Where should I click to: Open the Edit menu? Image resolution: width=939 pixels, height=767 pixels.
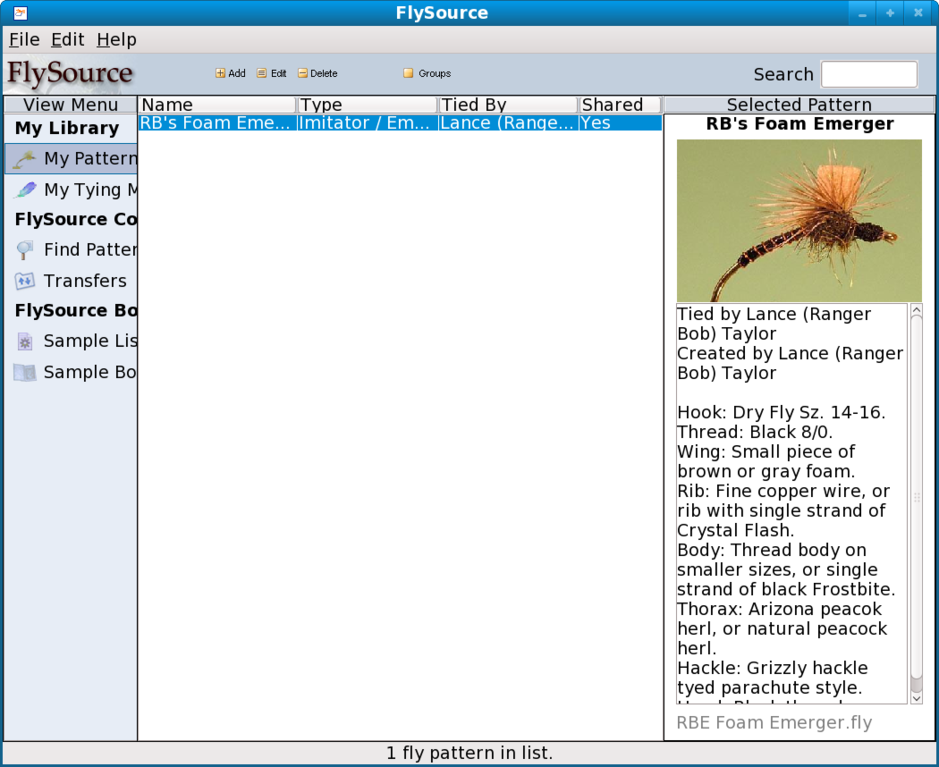pyautogui.click(x=68, y=40)
